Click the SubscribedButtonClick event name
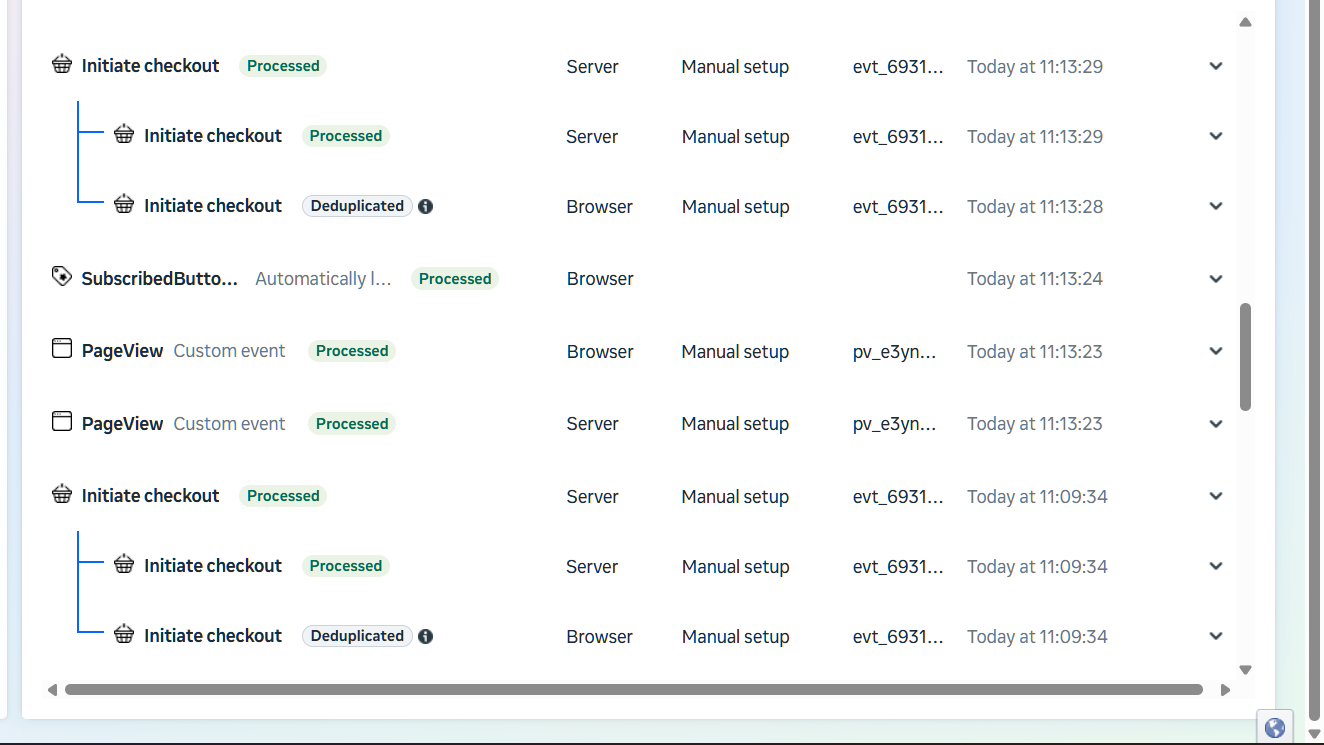 (160, 279)
